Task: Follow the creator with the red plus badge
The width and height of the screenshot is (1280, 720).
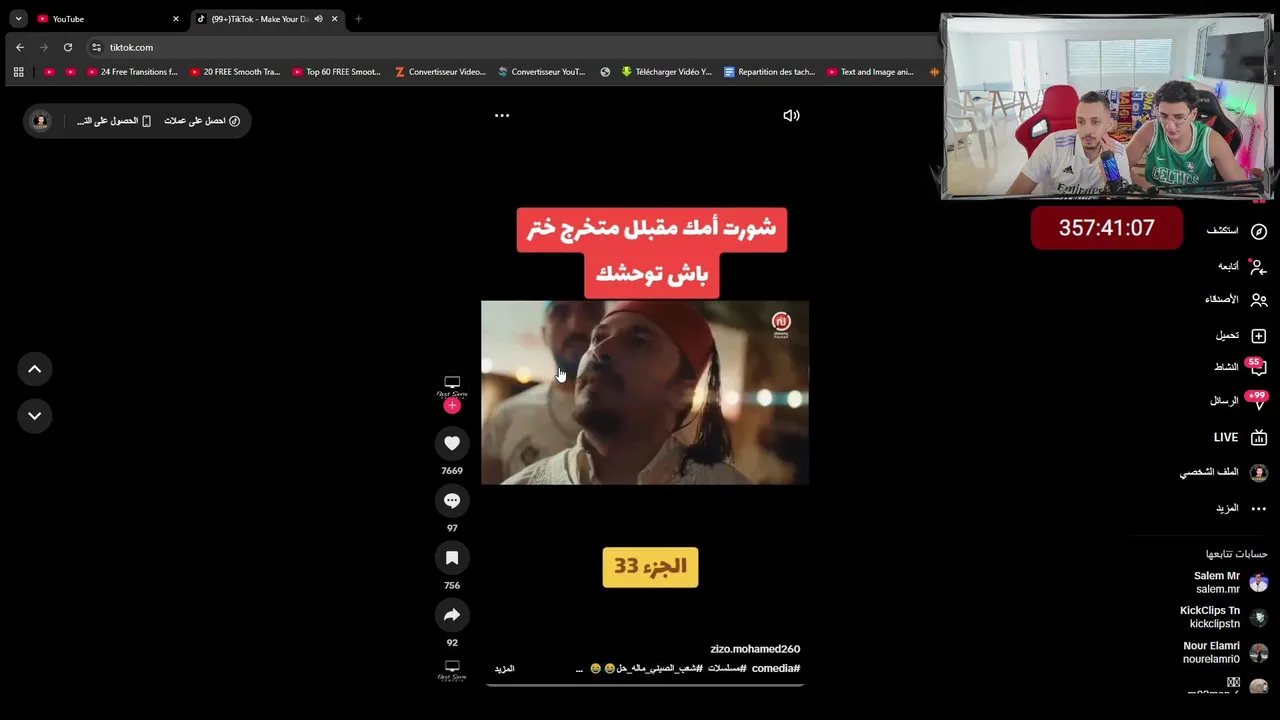Action: coord(452,405)
